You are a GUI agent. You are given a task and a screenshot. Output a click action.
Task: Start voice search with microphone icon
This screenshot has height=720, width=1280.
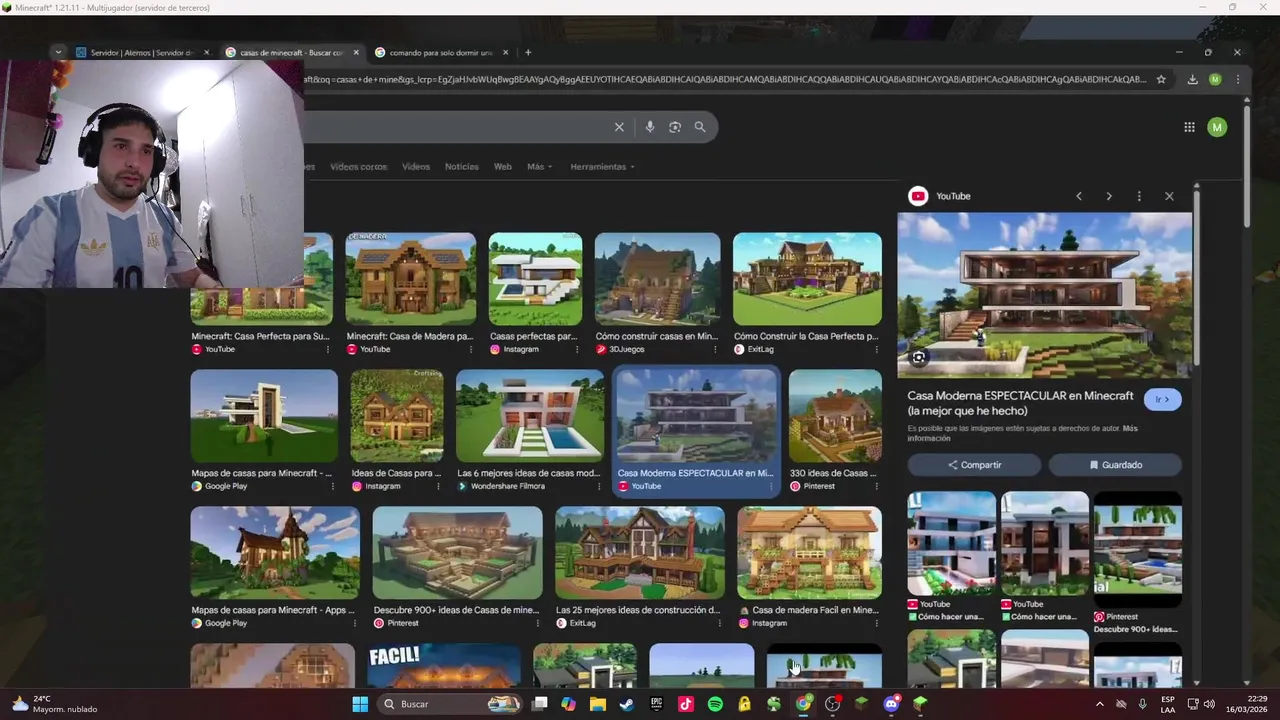coord(650,127)
